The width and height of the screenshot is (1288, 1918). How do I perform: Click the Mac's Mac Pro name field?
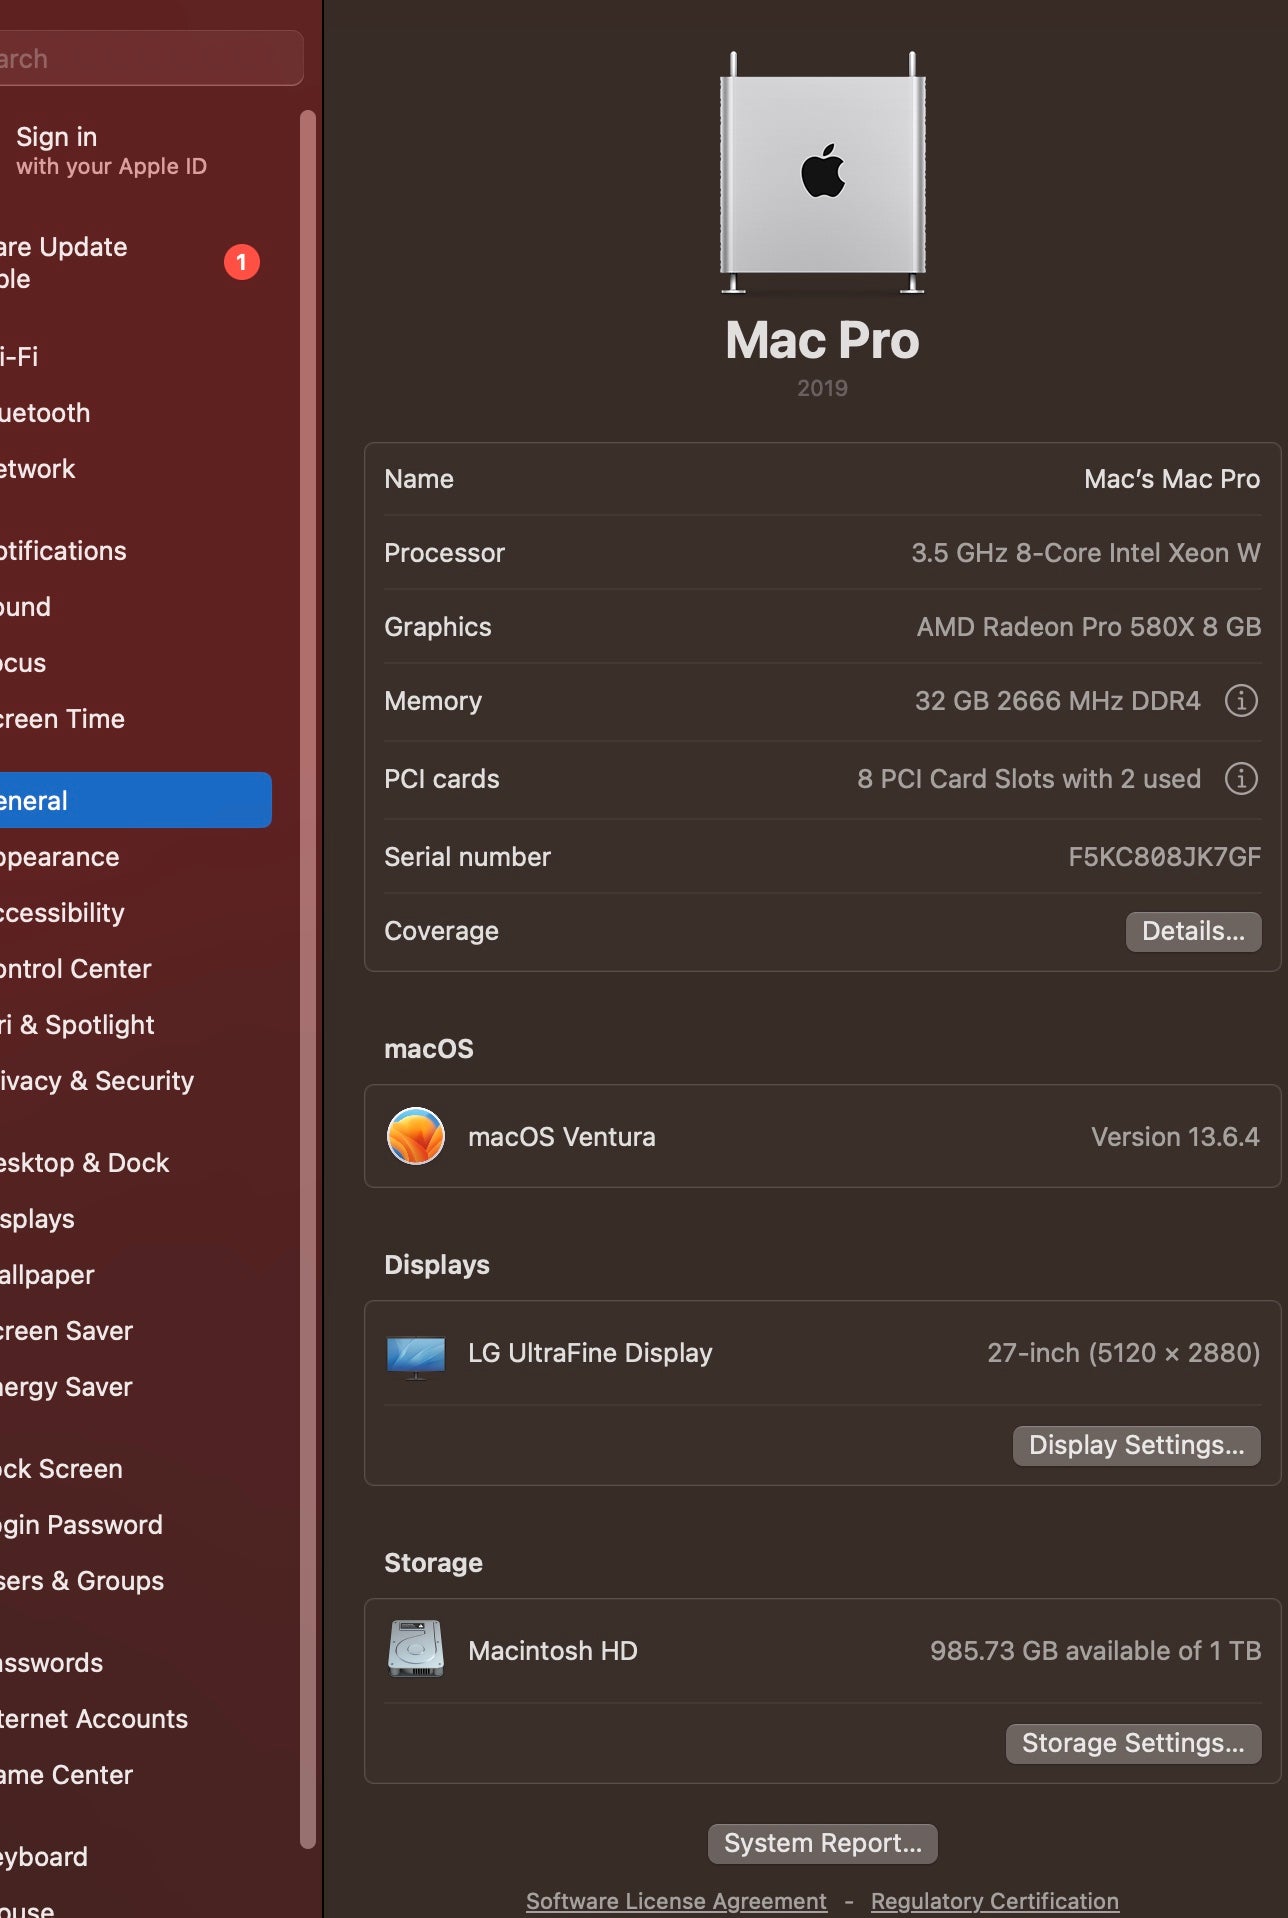(x=1171, y=479)
